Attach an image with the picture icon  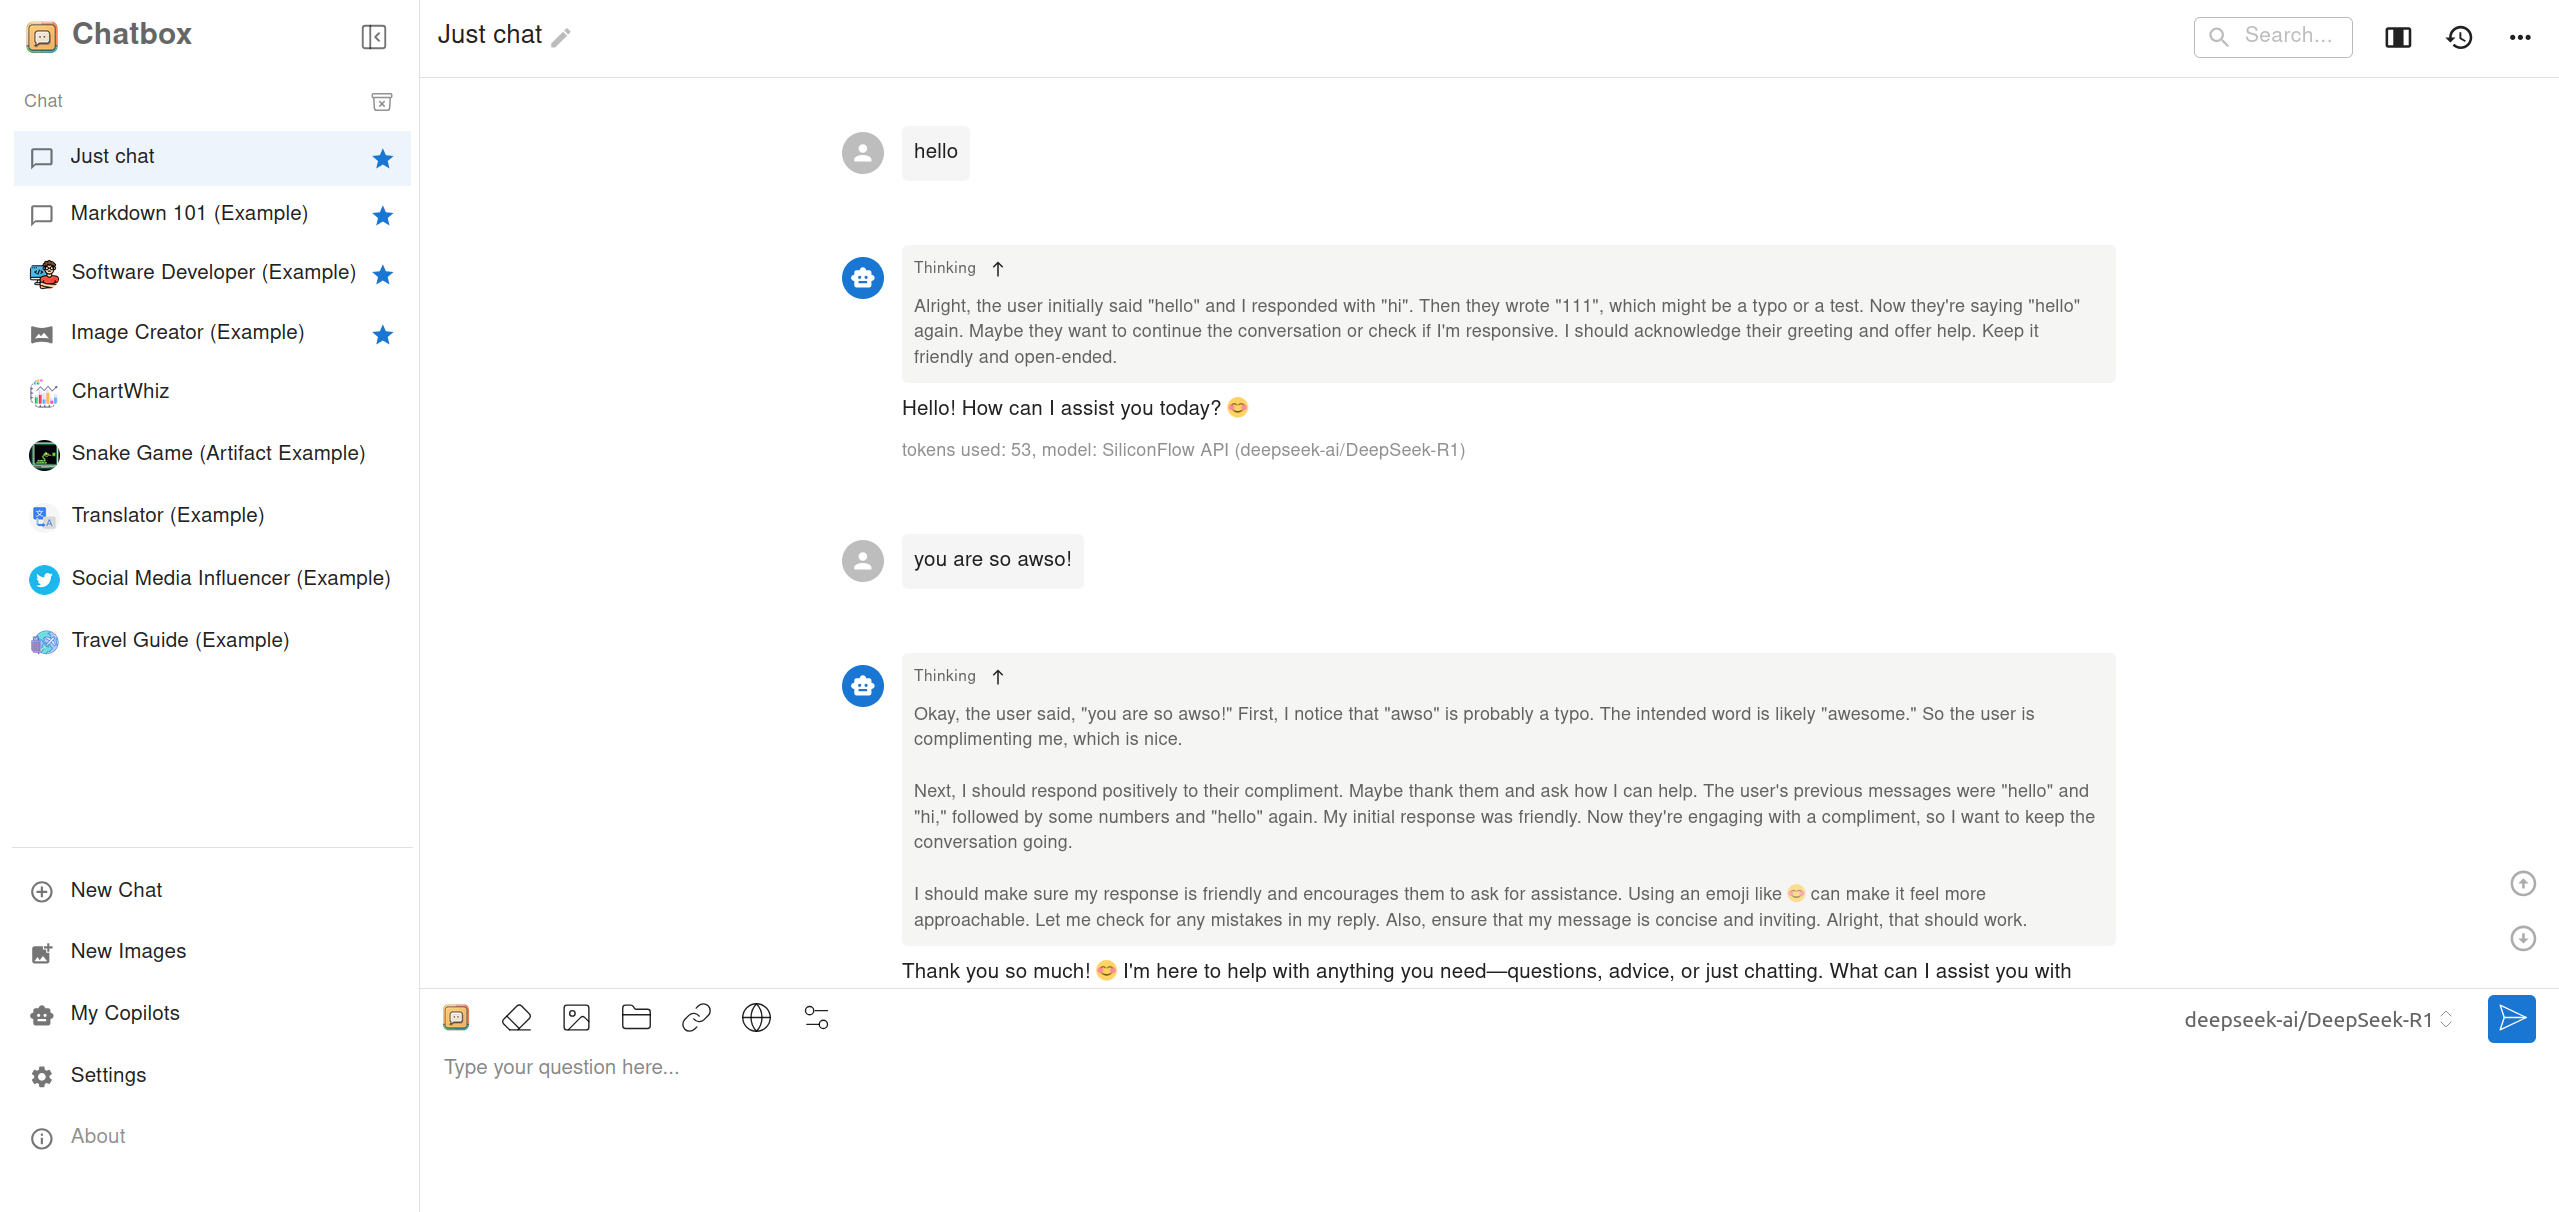click(x=576, y=1018)
